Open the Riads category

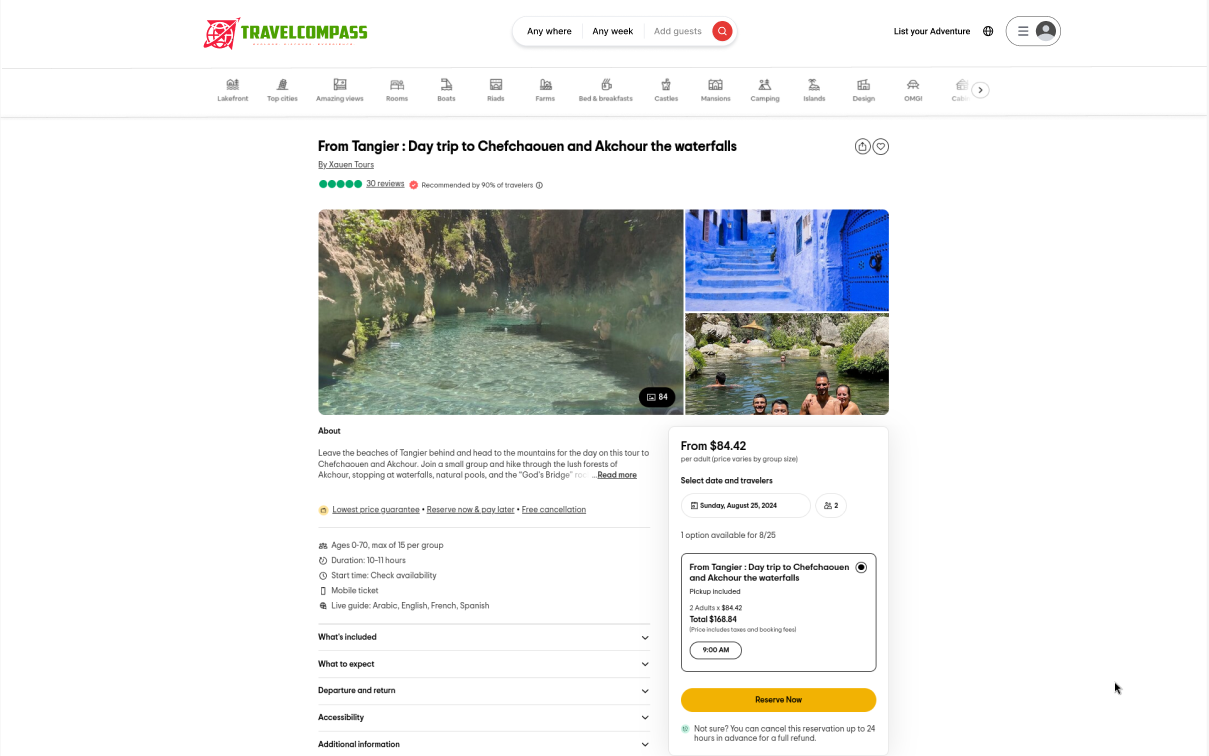496,90
